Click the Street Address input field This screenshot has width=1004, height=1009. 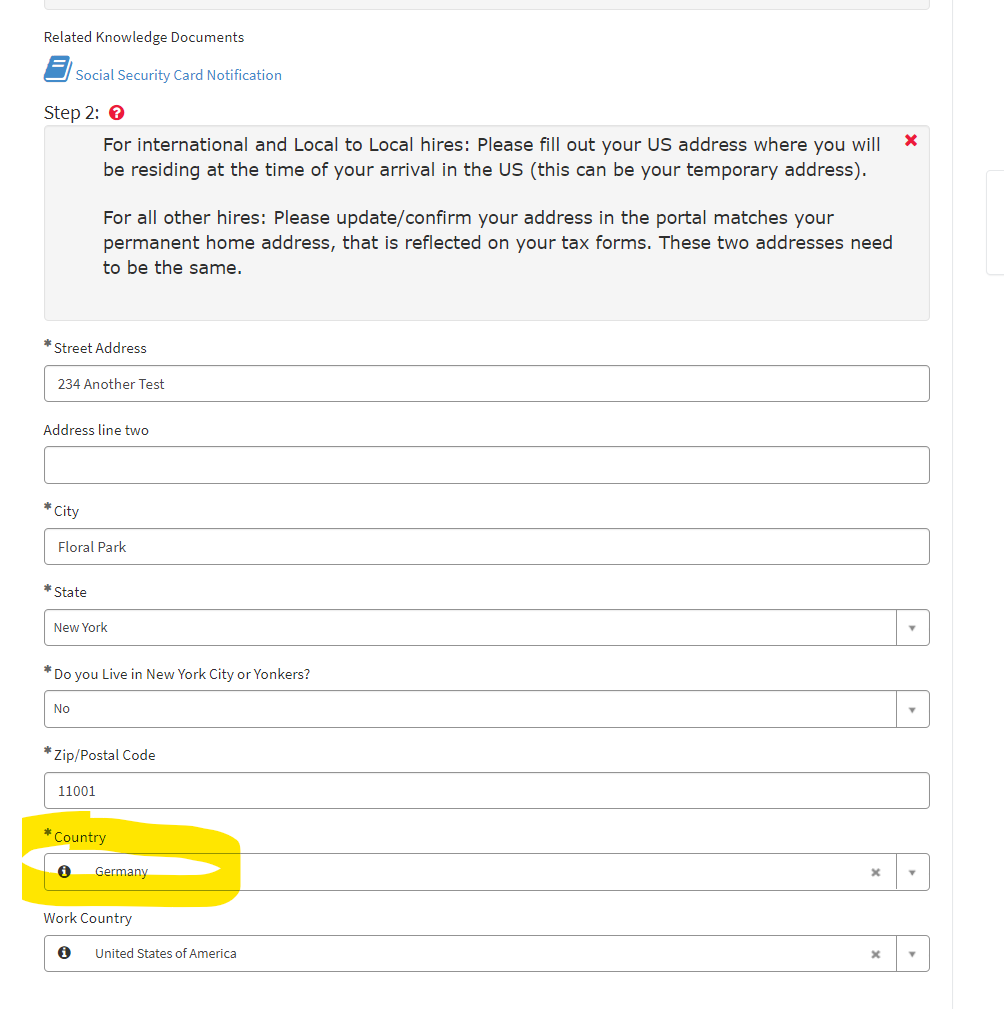point(486,384)
